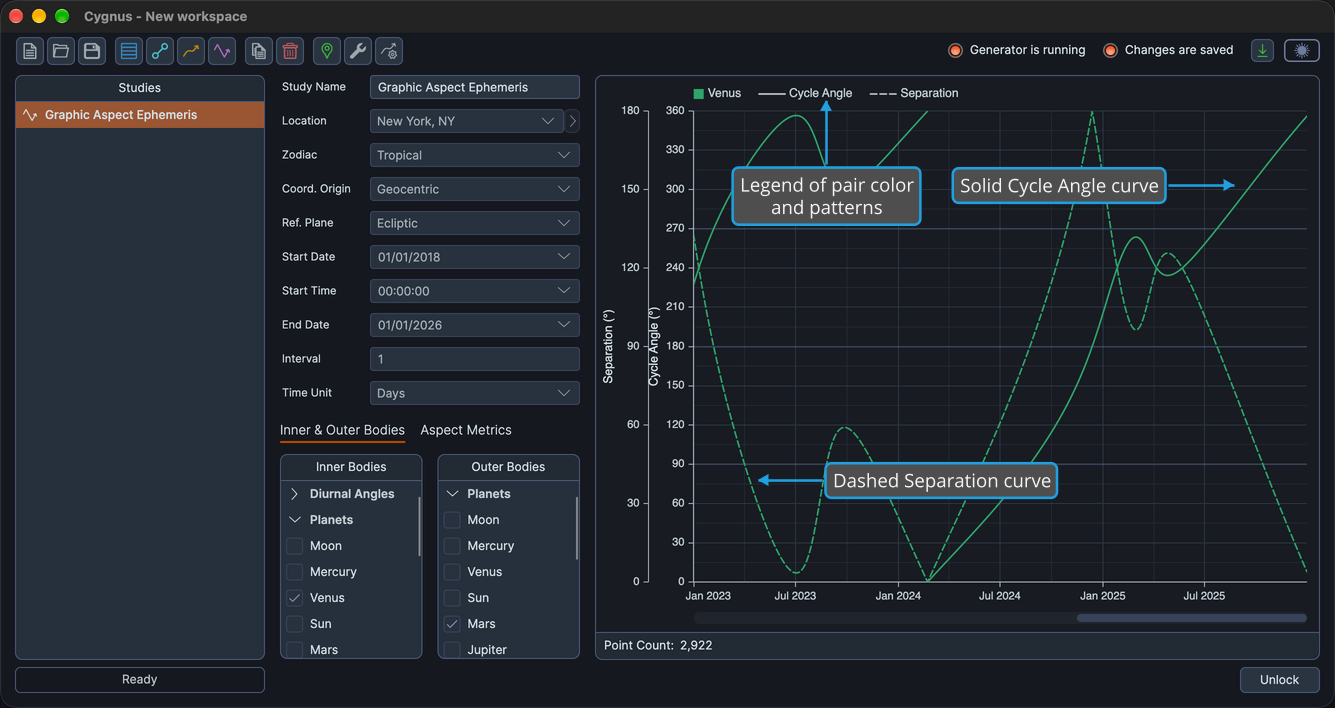The width and height of the screenshot is (1335, 708).
Task: Click the Unlock button
Action: tap(1279, 680)
